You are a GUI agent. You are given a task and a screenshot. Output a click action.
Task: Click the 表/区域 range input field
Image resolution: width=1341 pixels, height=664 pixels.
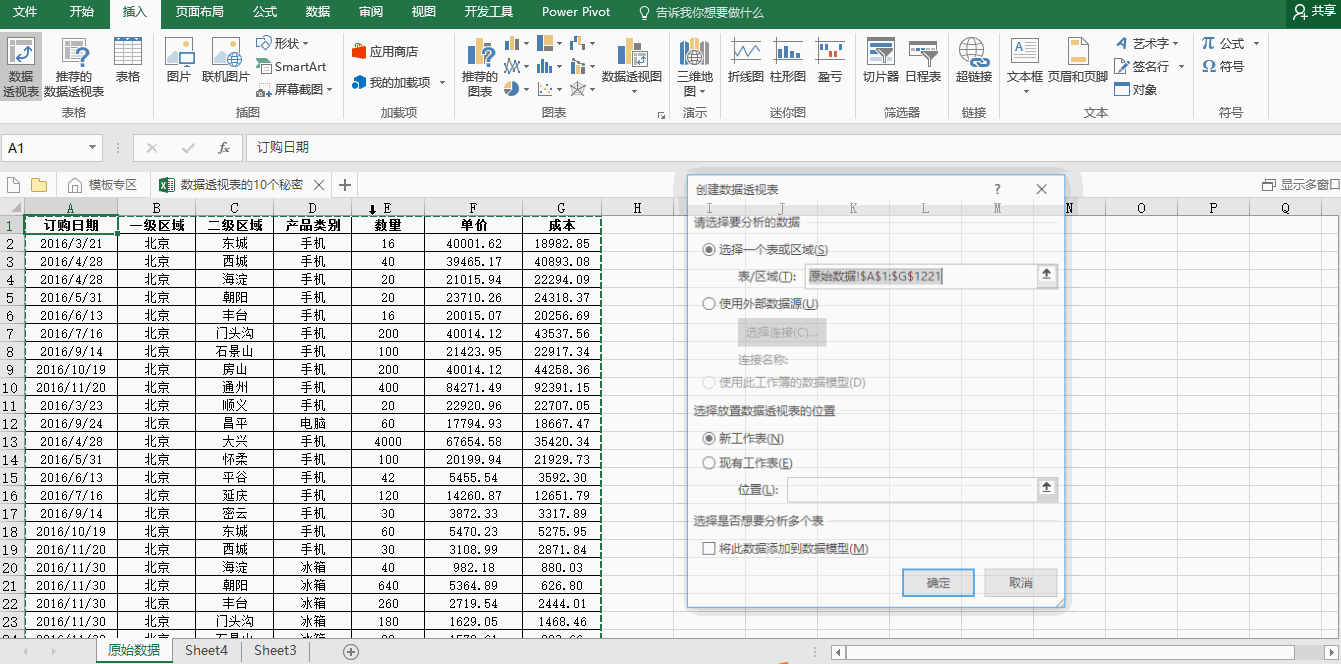pyautogui.click(x=920, y=277)
